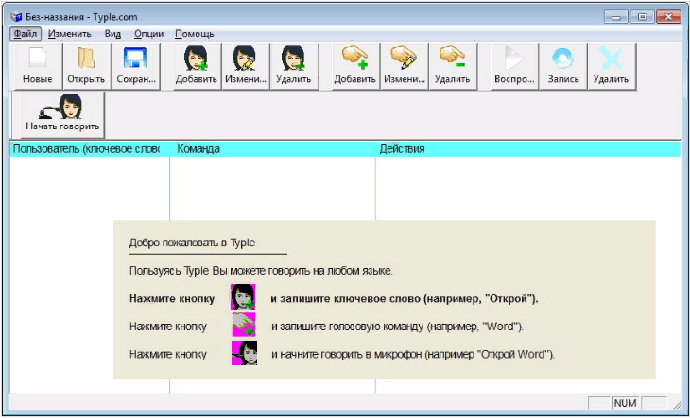The image size is (690, 419).
Task: Open the Вид menu
Action: tap(113, 34)
